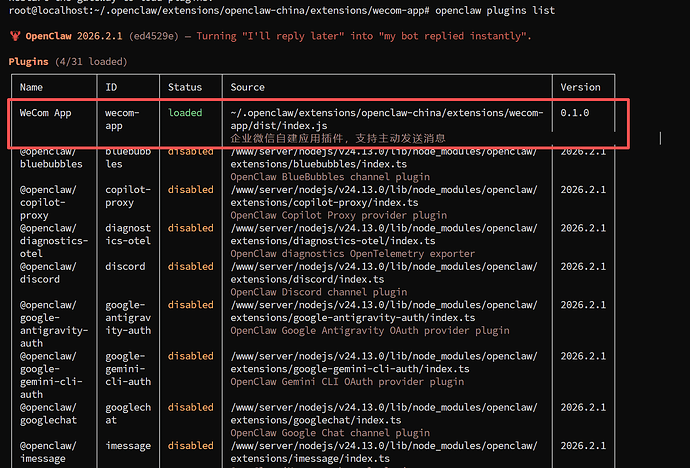Screen dimensions: 690x468
Task: Click the green "loaded" status
Action: (185, 113)
